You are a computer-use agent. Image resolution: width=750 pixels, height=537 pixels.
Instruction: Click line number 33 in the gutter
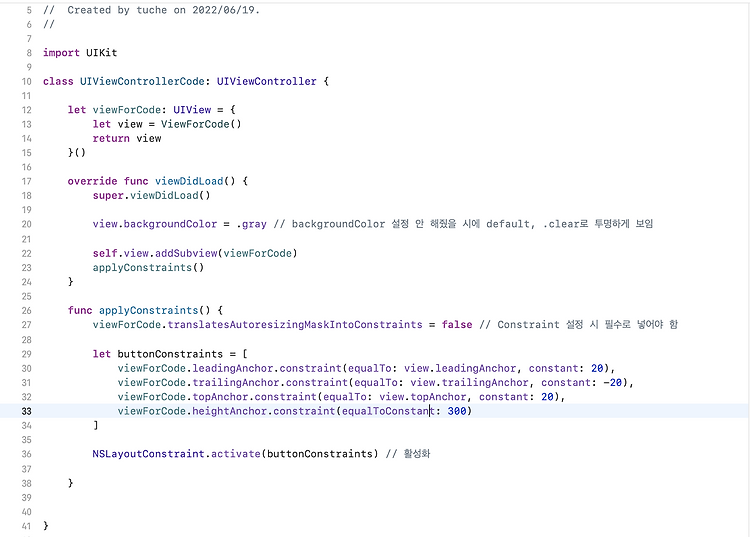27,412
